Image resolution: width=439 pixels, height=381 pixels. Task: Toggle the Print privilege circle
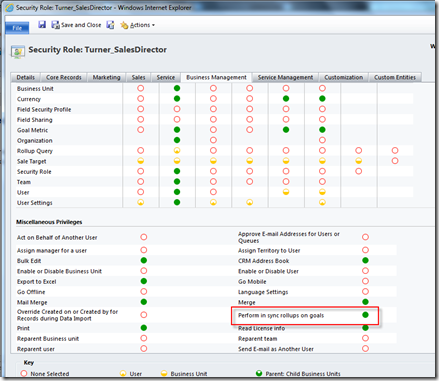(x=144, y=328)
